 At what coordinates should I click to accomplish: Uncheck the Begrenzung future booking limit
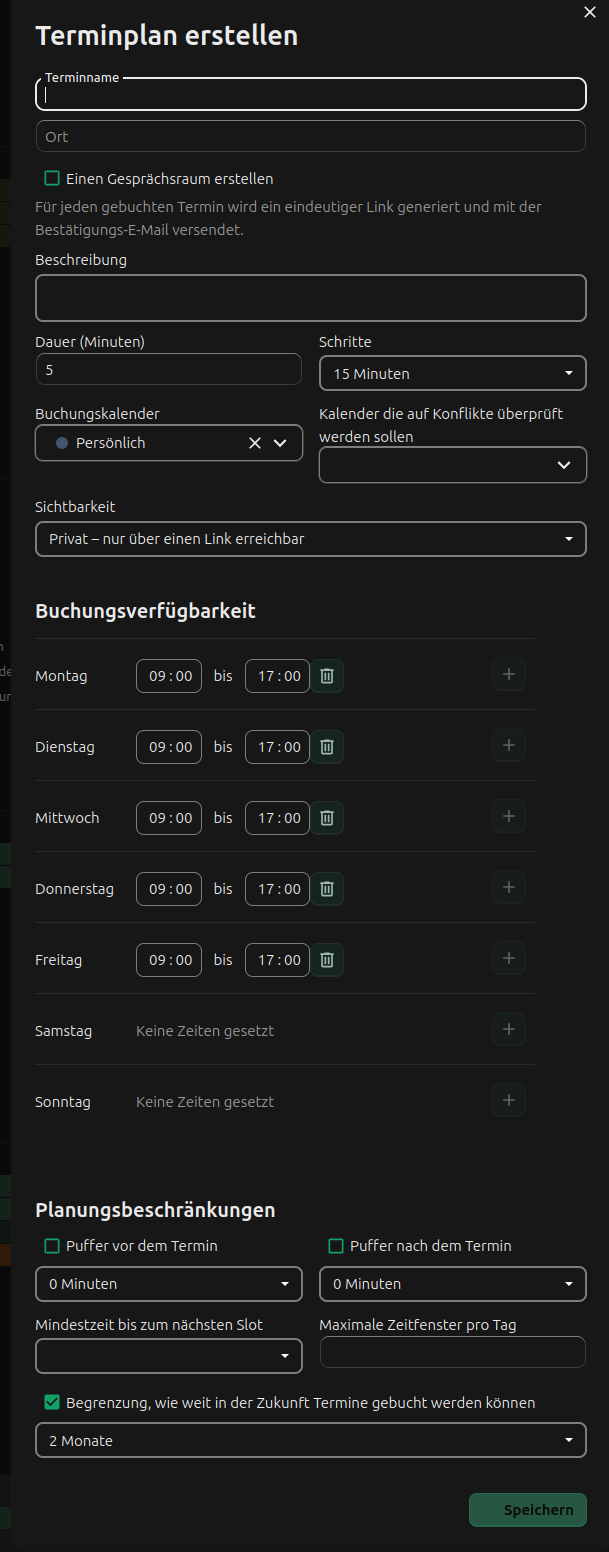(x=52, y=1403)
